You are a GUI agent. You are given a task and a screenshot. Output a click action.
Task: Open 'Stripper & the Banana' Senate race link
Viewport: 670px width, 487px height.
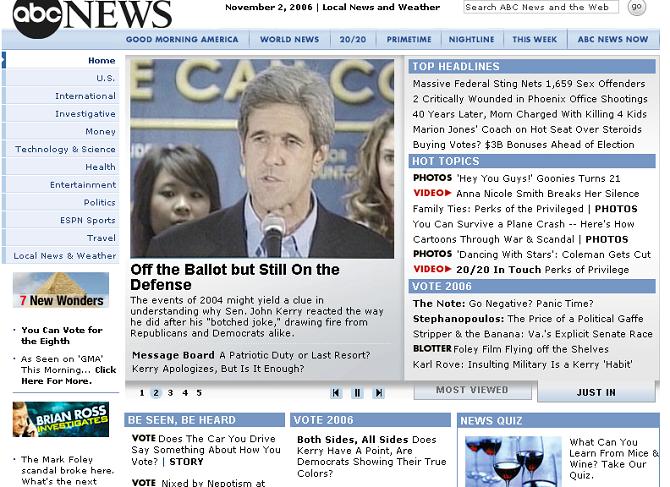533,334
